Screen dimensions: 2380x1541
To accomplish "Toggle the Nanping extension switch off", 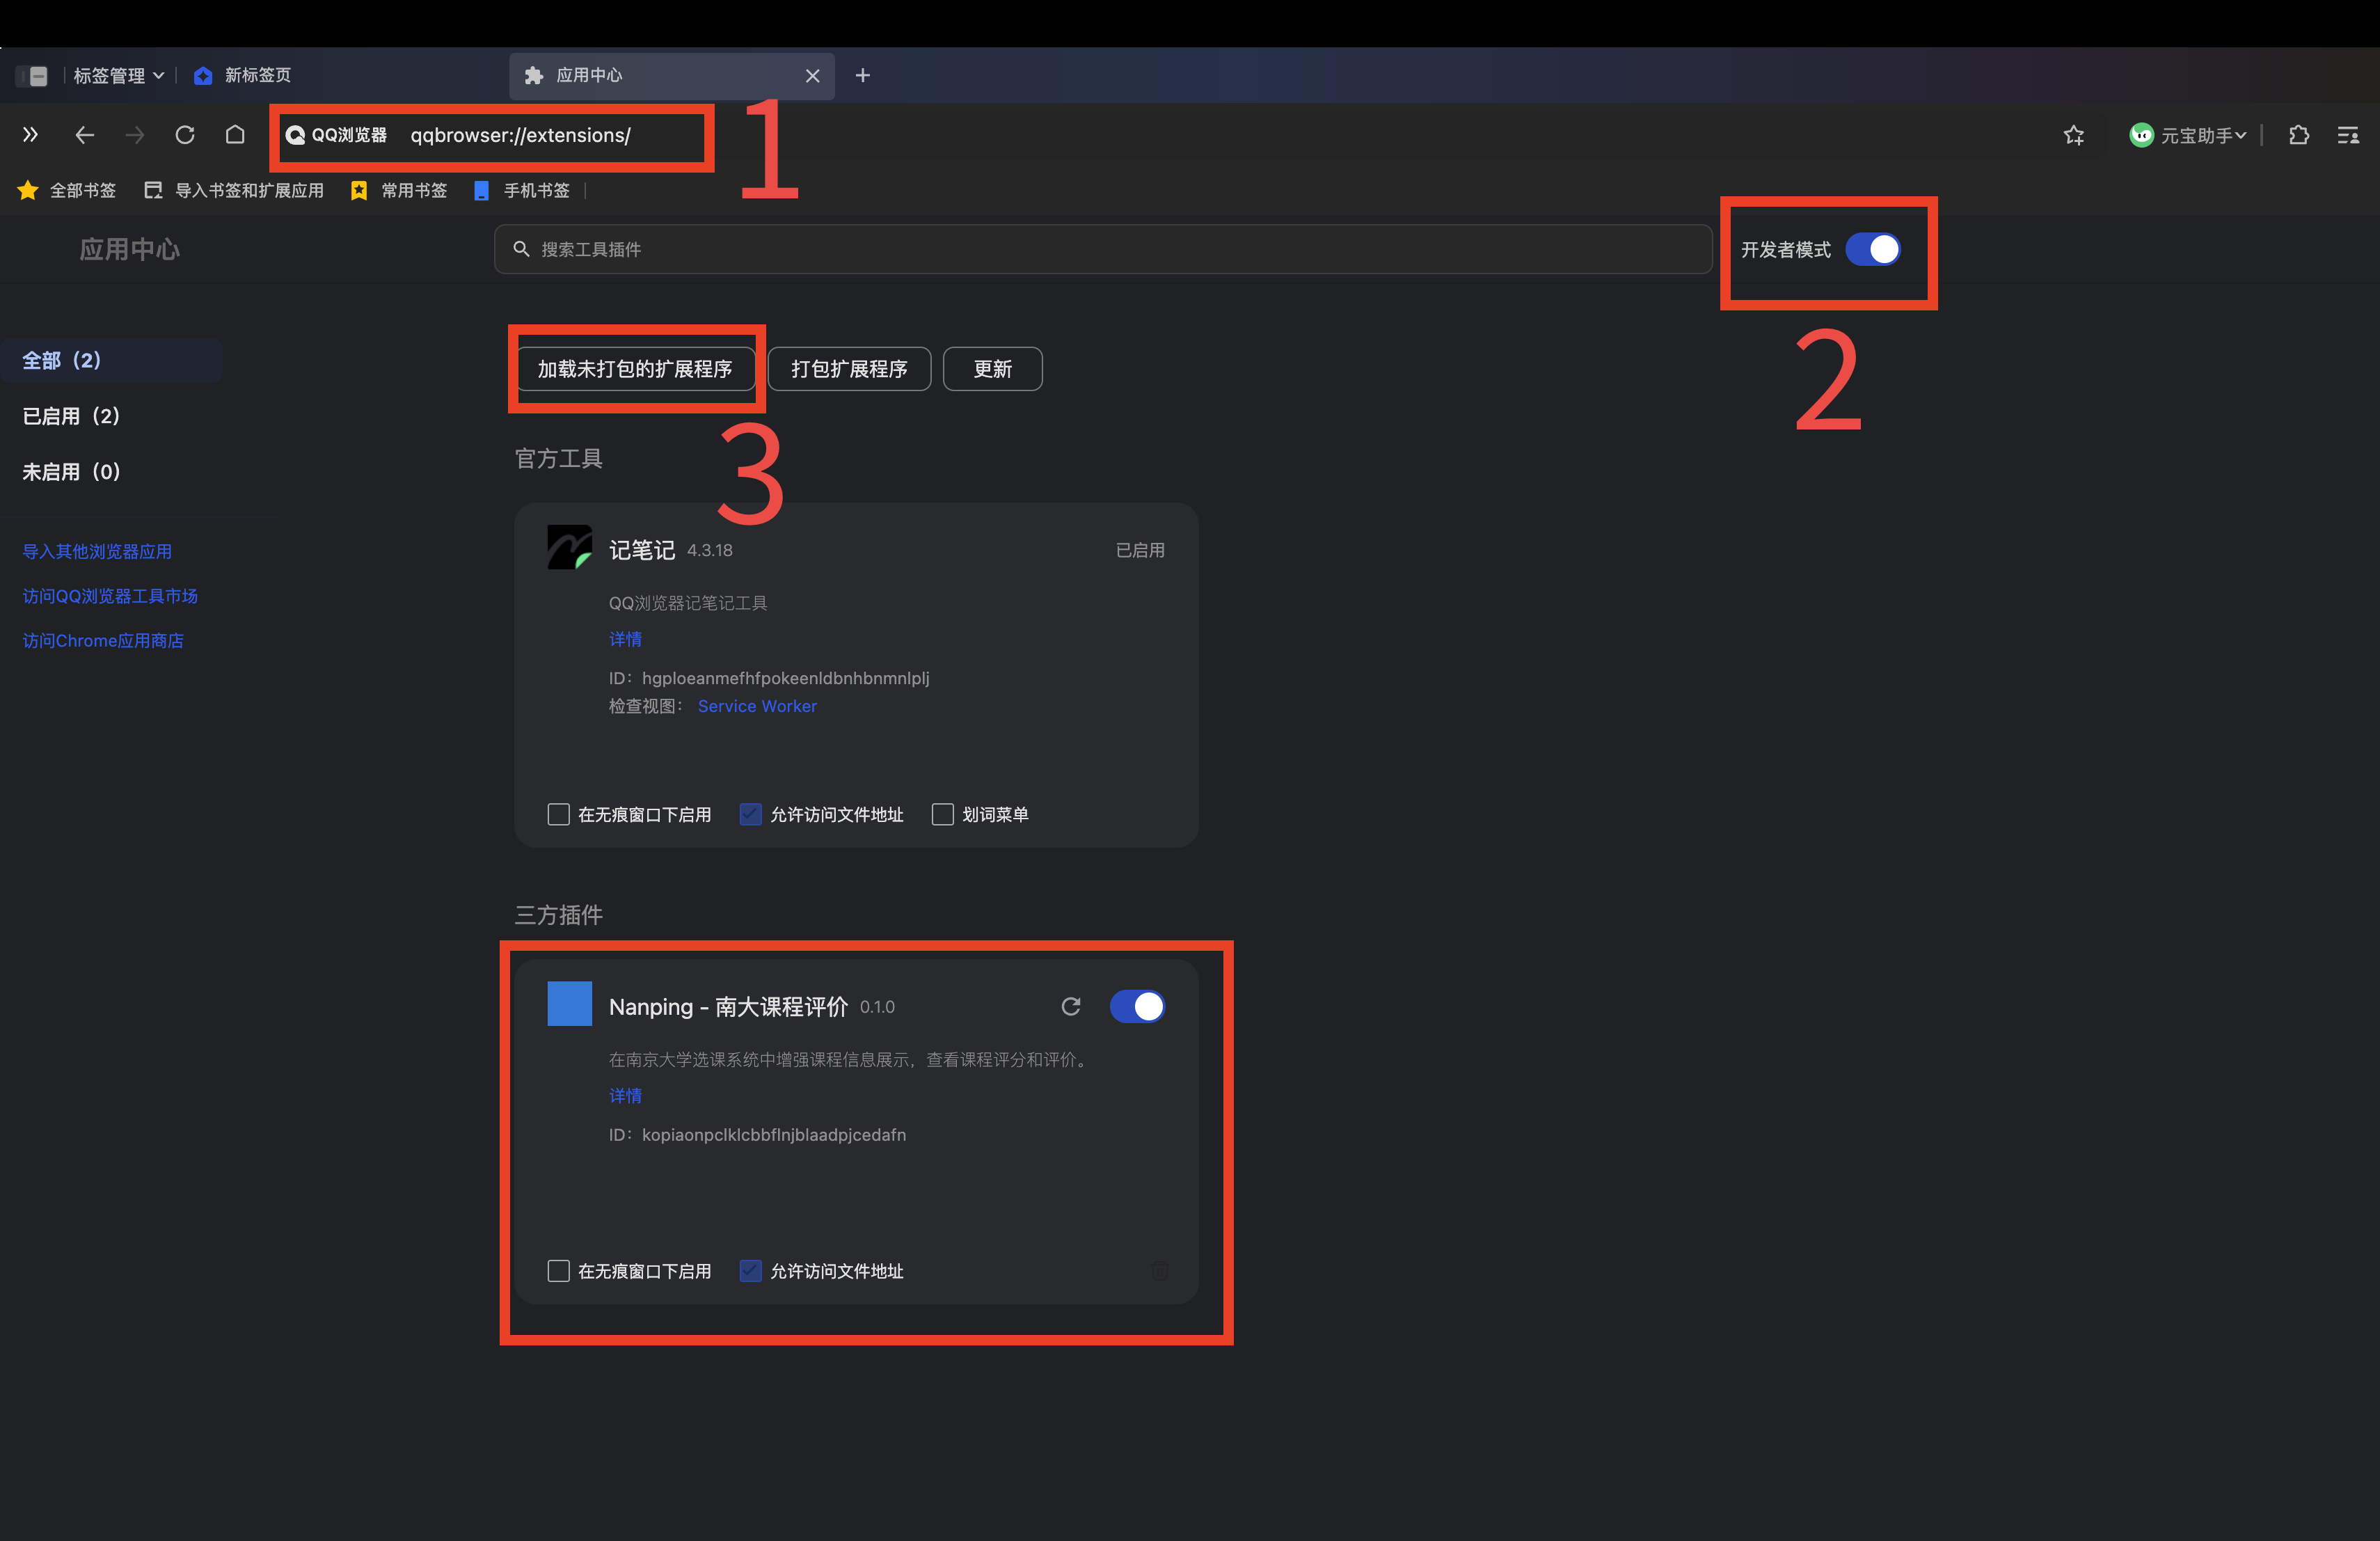I will [x=1137, y=1006].
